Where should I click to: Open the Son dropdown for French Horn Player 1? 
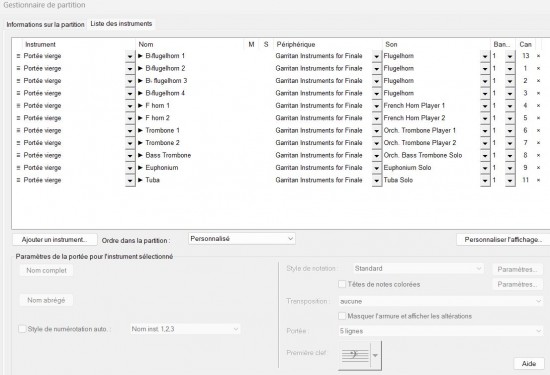pos(485,106)
